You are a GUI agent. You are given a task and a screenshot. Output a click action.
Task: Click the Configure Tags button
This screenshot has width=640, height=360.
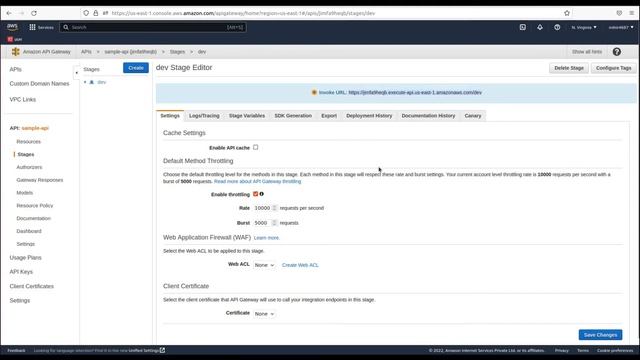click(x=613, y=68)
